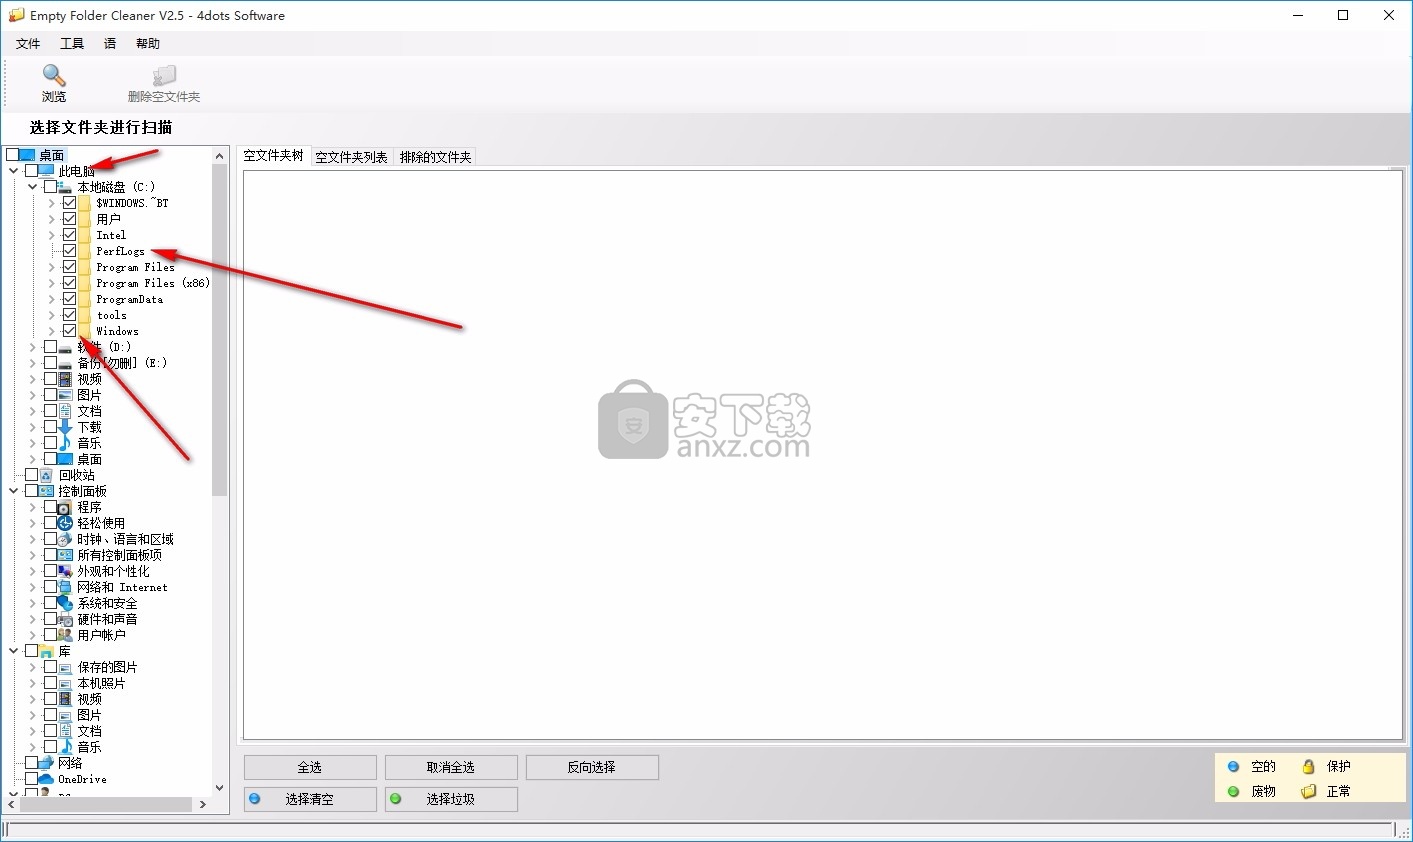This screenshot has width=1413, height=842.
Task: Click the 轻松使用 ease of access icon
Action: (65, 523)
